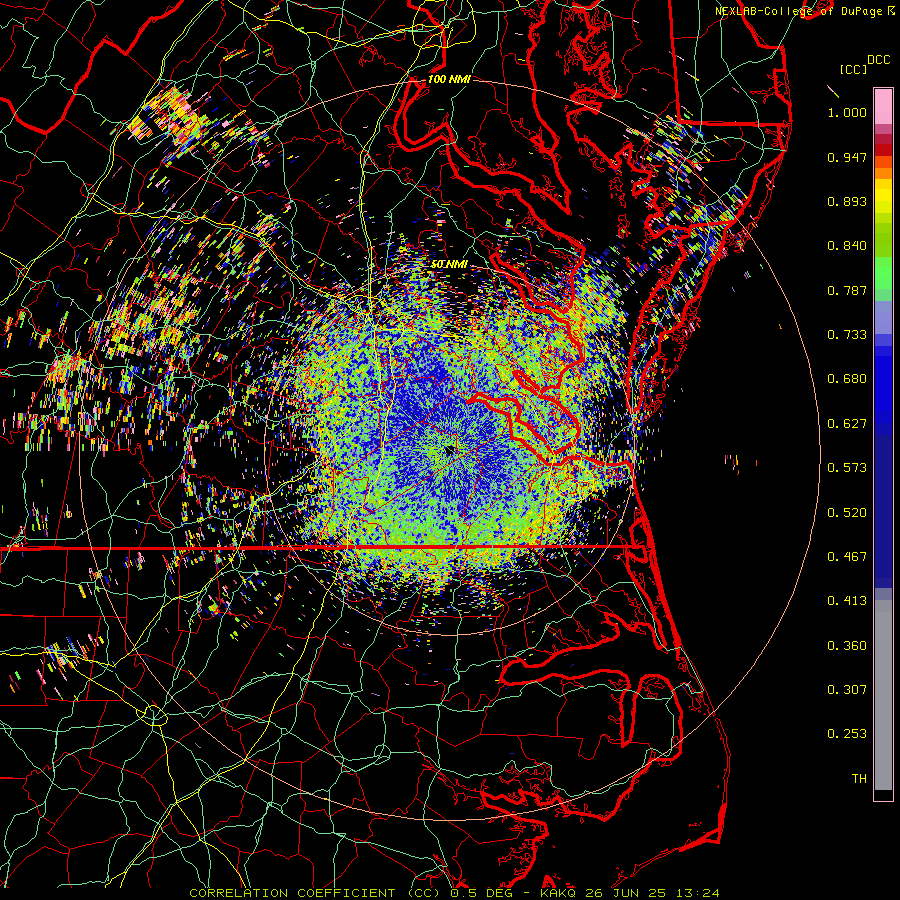Click the "1.000" scale value
The height and width of the screenshot is (900, 900).
tap(847, 112)
